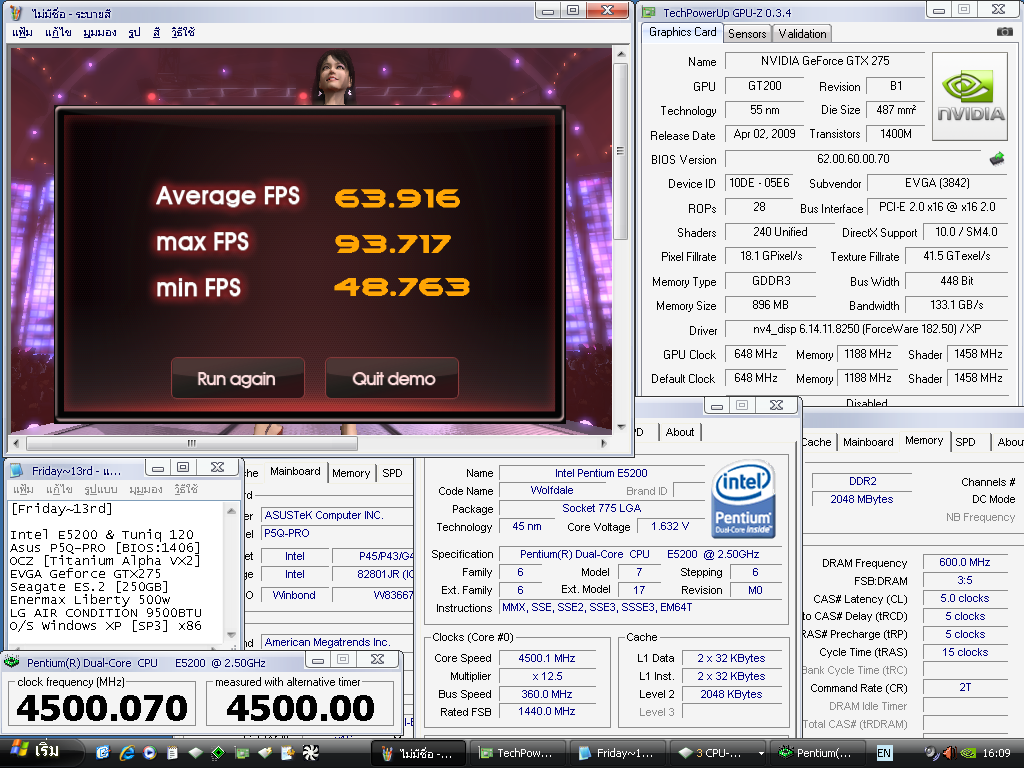The height and width of the screenshot is (768, 1024).
Task: Click the Paint vertical scrollbar down arrow
Action: click(x=621, y=426)
